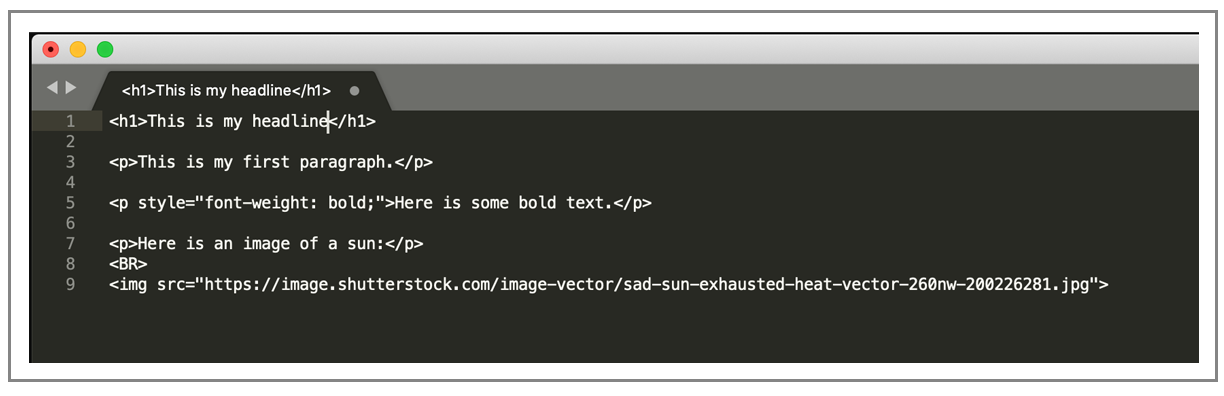The image size is (1224, 396).
Task: Click the unsaved dot on the tab
Action: (x=354, y=90)
